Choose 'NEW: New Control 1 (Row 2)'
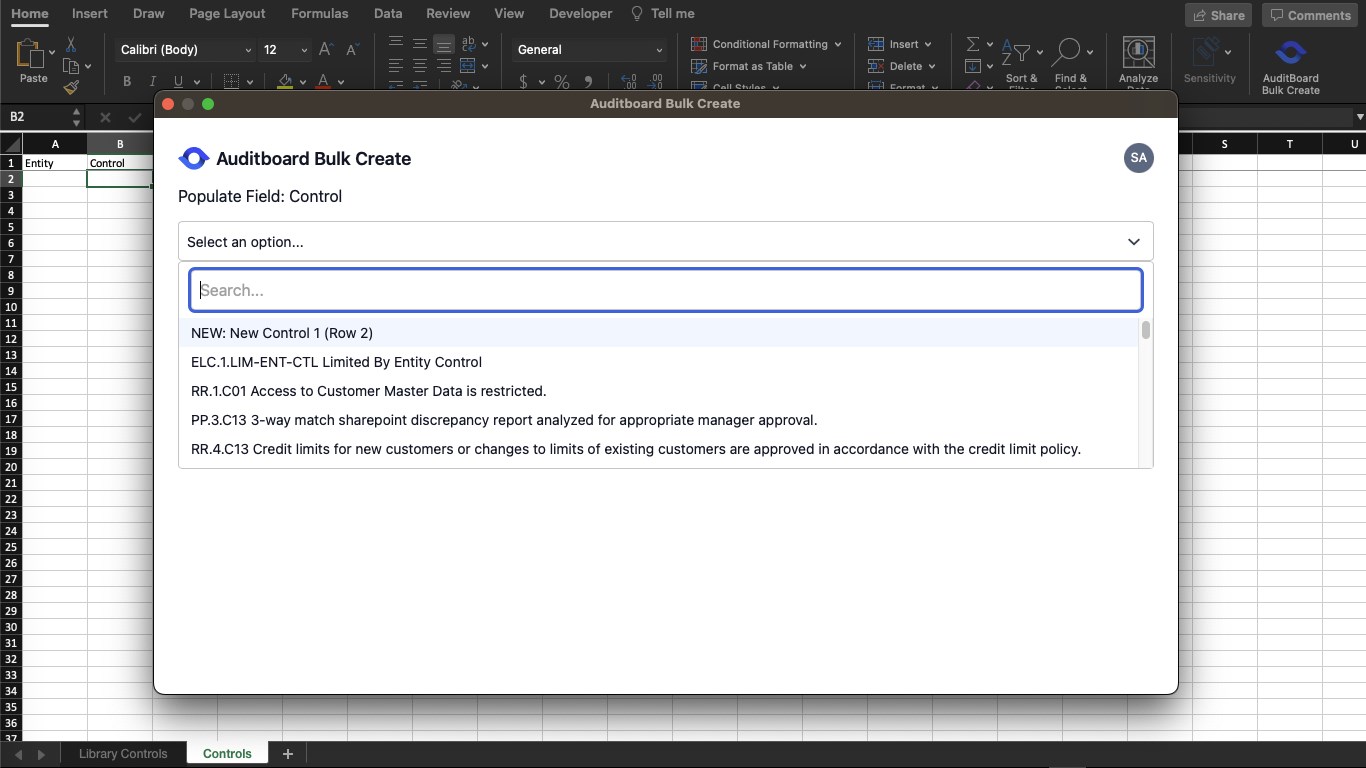This screenshot has height=768, width=1366. point(659,333)
